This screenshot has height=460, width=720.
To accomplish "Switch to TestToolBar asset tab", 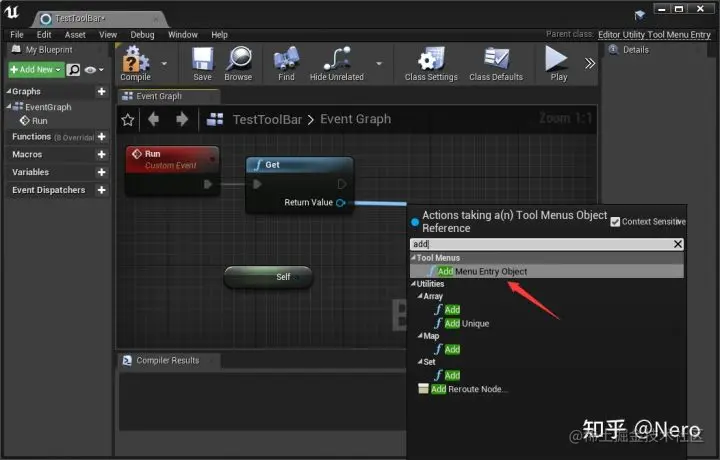I will (x=99, y=19).
